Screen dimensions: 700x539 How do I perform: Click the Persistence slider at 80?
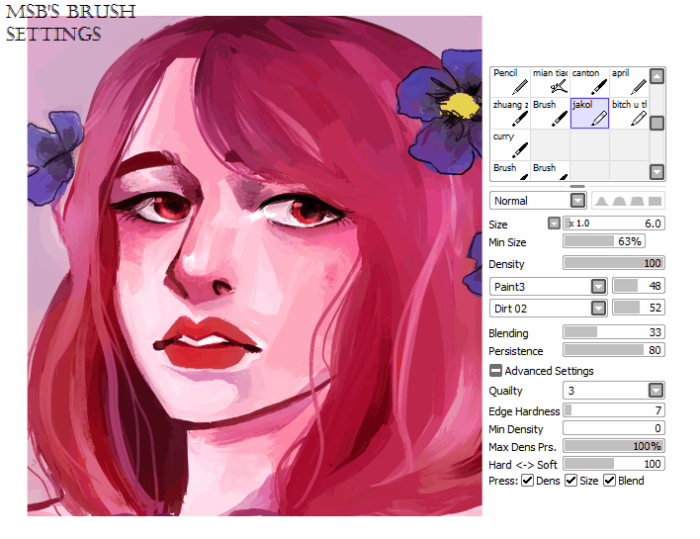pyautogui.click(x=614, y=350)
